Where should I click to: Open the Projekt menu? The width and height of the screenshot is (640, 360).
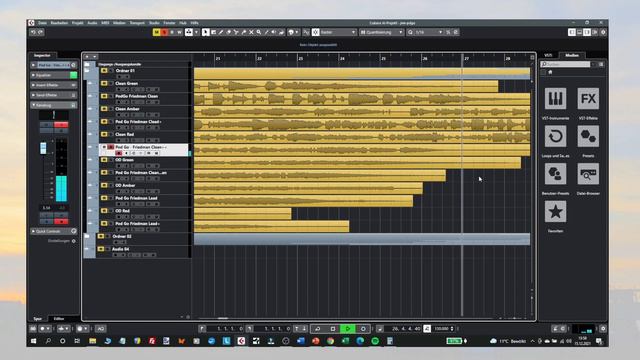point(78,23)
